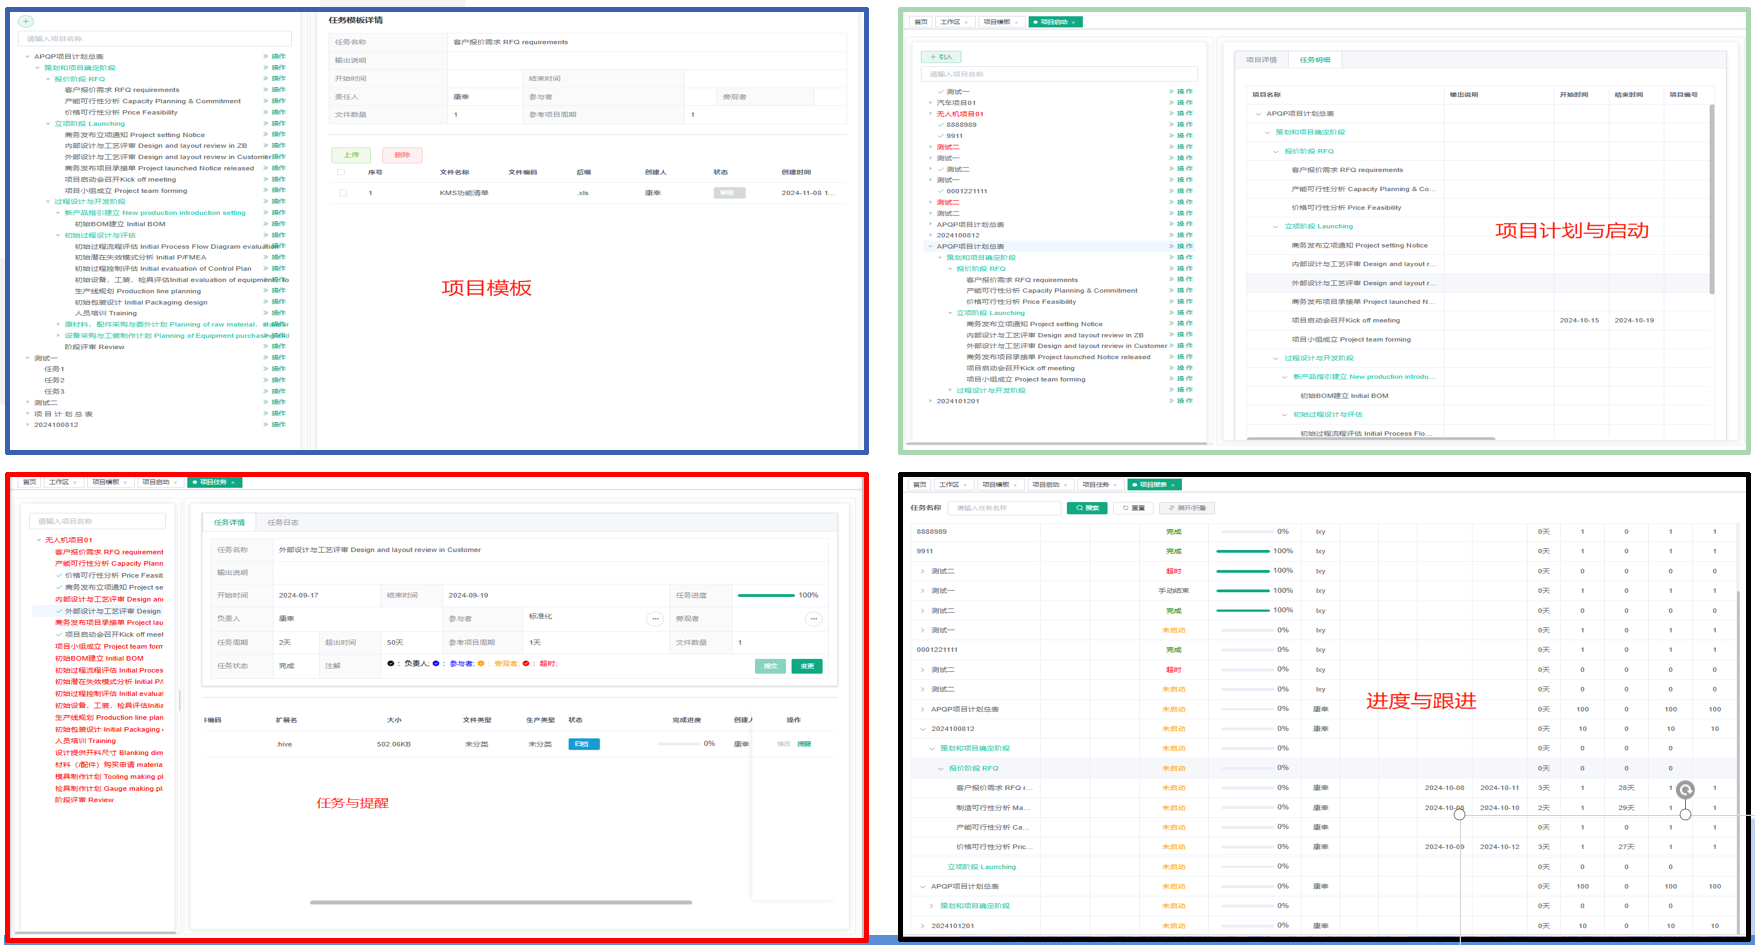1755x945 pixels.
Task: Click the light green 提交 button
Action: coord(770,666)
